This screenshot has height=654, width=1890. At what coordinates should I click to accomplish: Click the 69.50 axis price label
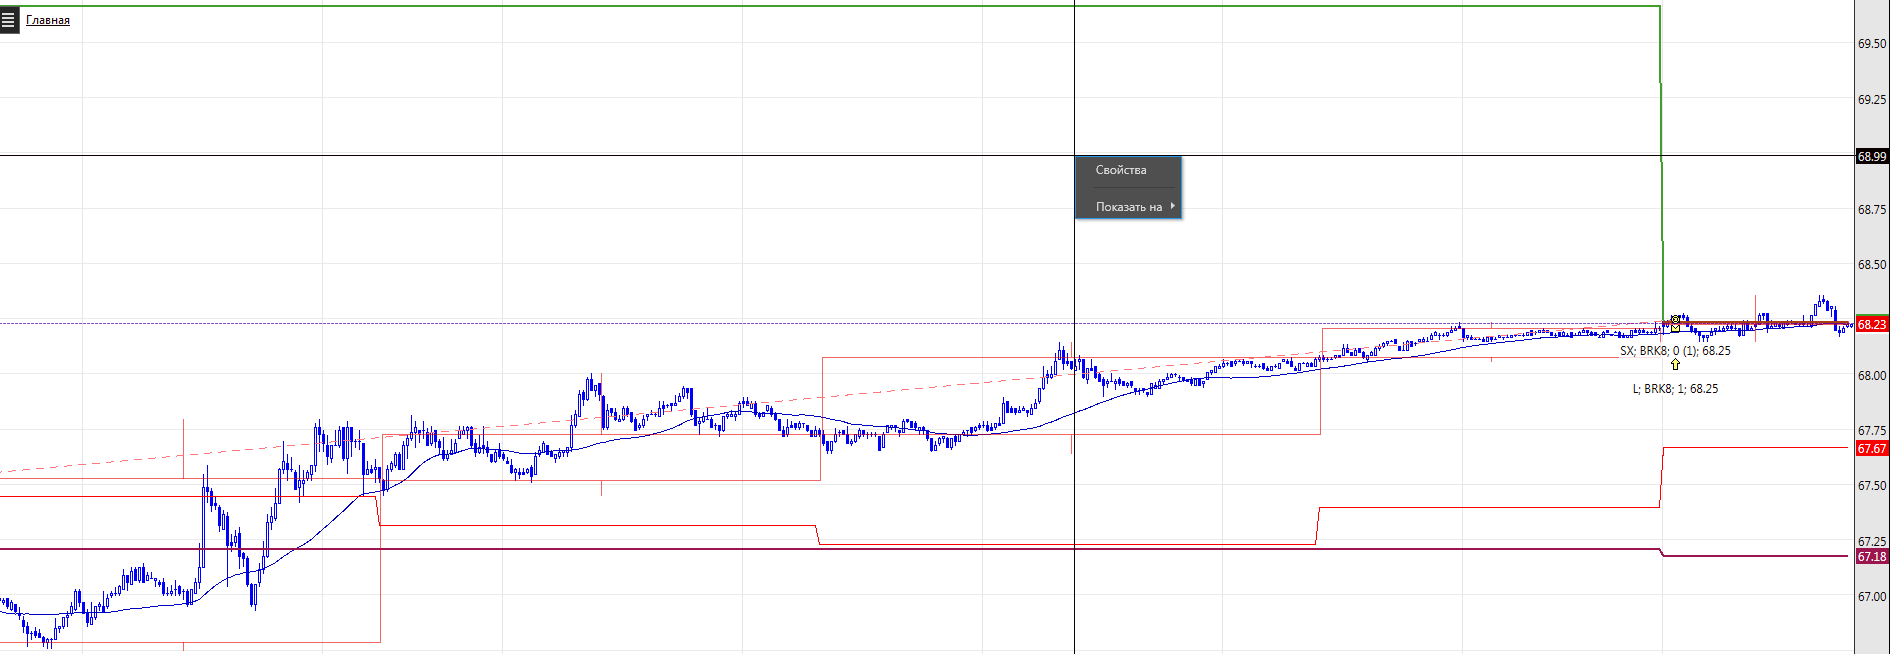coord(1872,44)
